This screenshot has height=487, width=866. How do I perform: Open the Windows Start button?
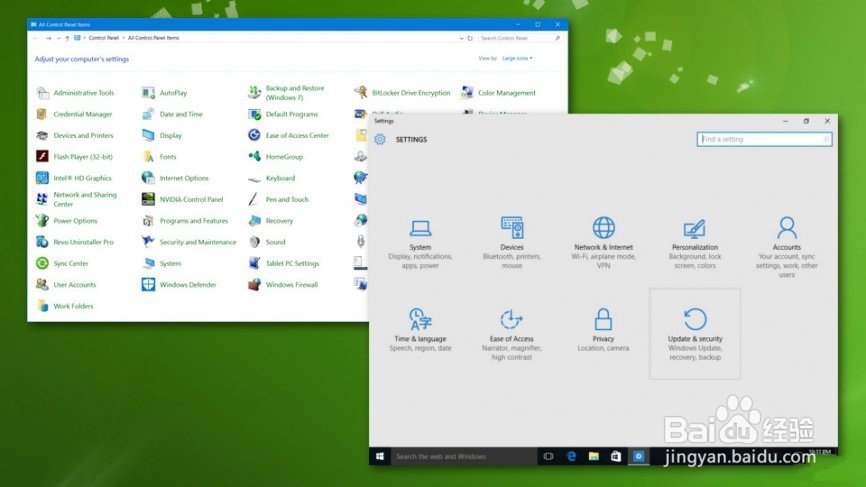click(380, 456)
